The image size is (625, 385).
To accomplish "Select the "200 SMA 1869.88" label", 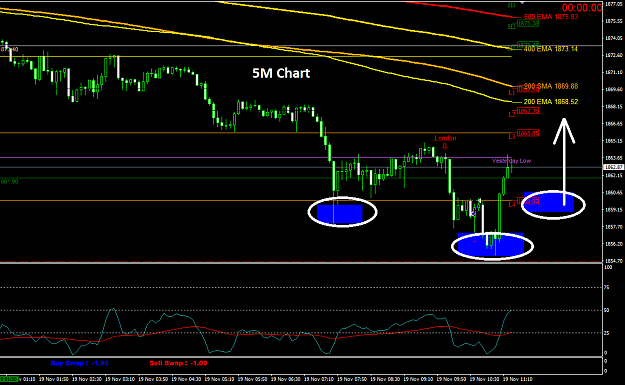I will (550, 86).
